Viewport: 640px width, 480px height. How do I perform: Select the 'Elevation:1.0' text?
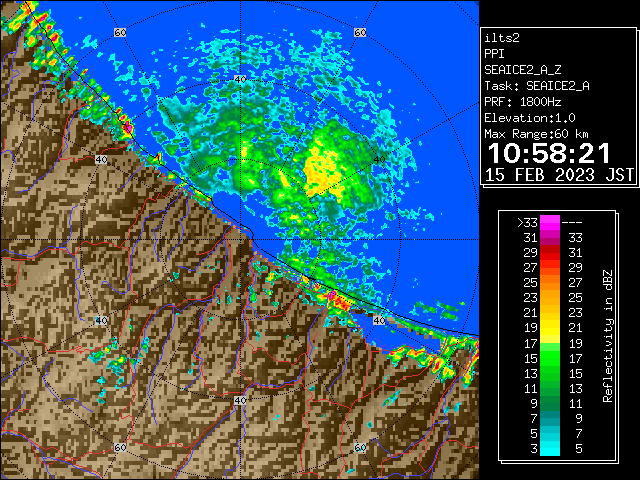(530, 118)
